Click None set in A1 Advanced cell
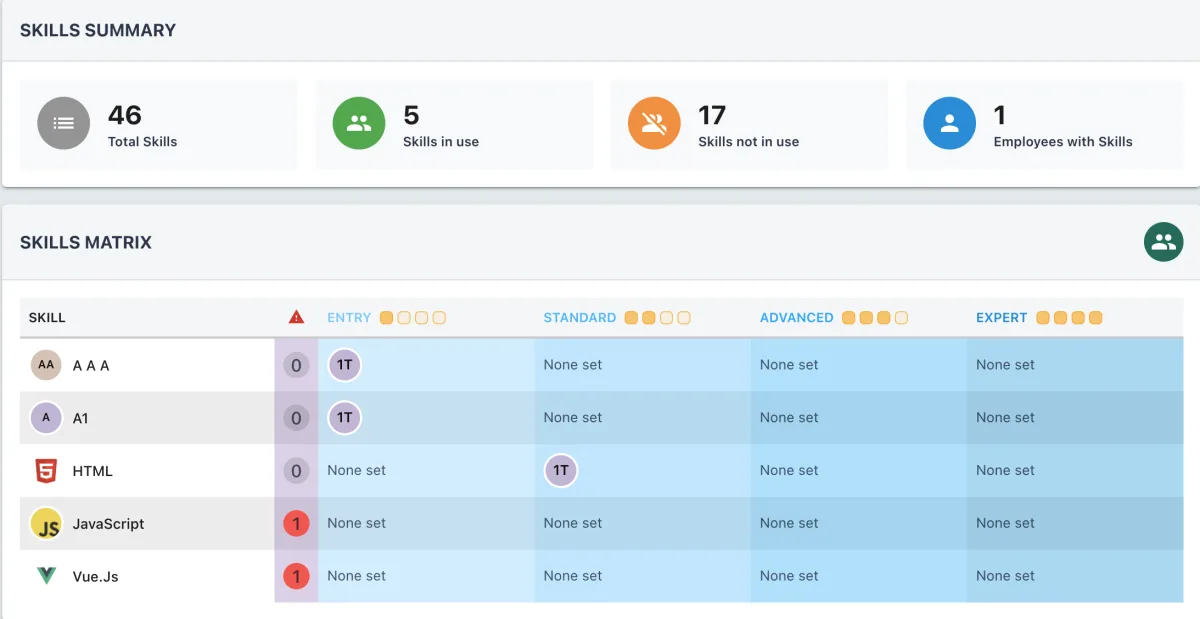1200x619 pixels. pyautogui.click(x=789, y=418)
